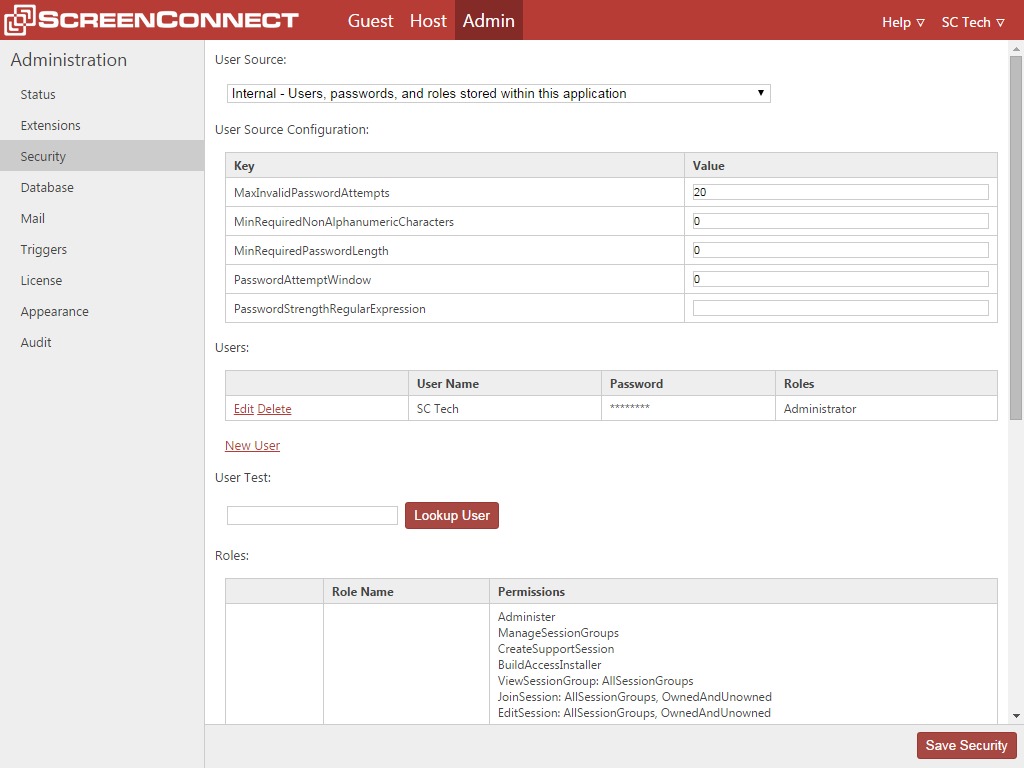1024x768 pixels.
Task: Click the Save Security button
Action: 966,745
